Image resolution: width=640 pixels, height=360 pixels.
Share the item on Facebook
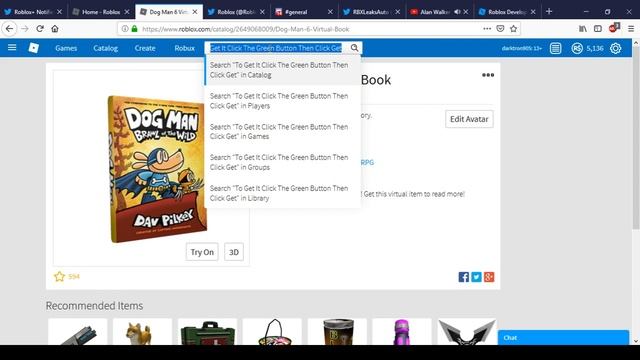(x=464, y=277)
